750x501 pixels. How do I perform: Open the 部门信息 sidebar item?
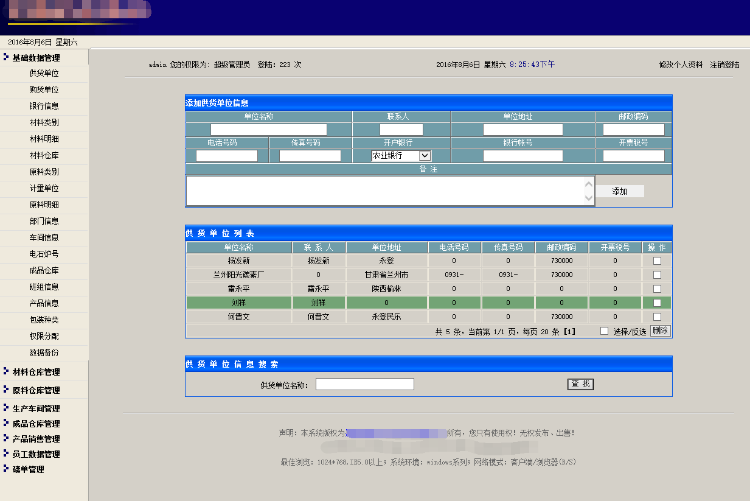coord(44,221)
